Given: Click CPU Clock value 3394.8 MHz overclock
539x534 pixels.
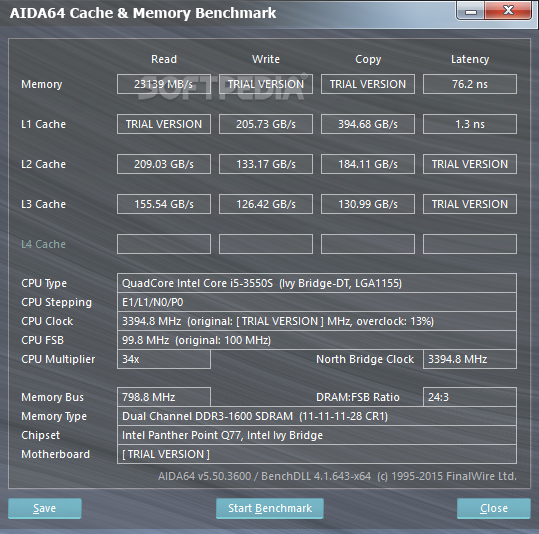Looking at the screenshot, I should [x=317, y=321].
